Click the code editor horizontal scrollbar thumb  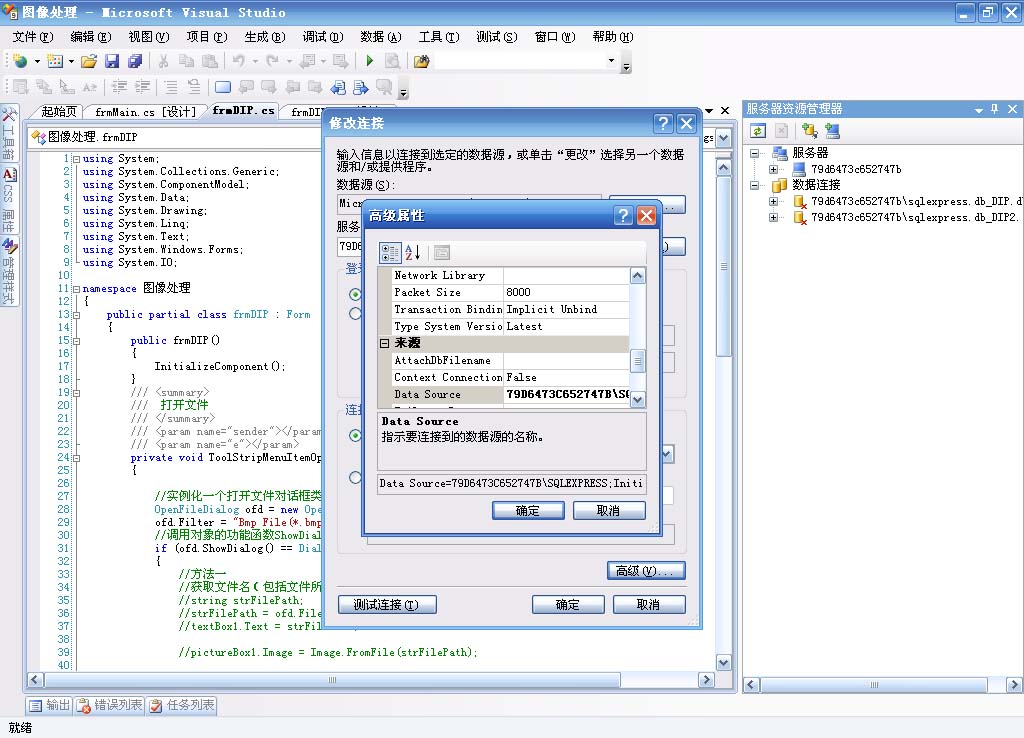332,680
